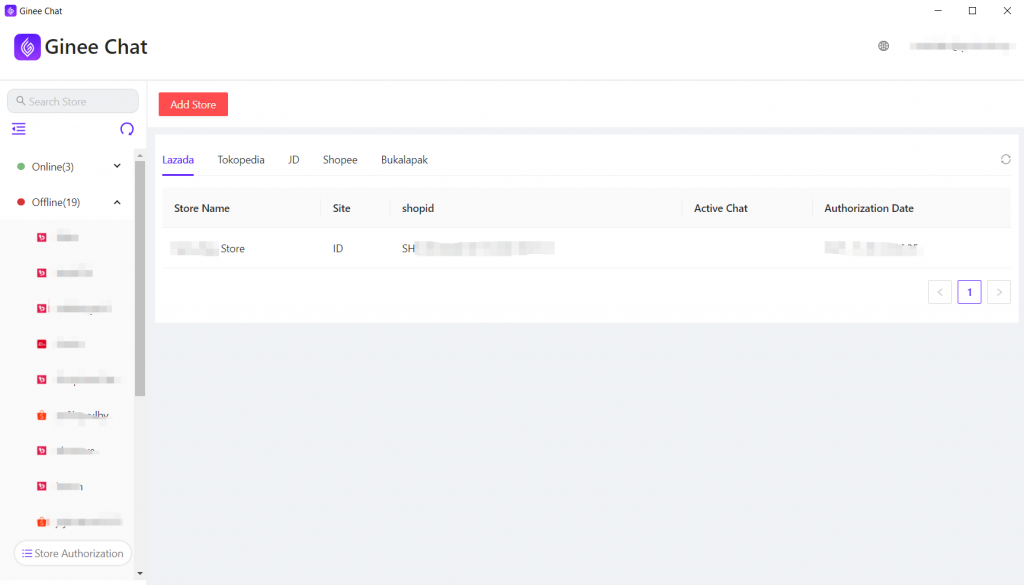1024x585 pixels.
Task: Select the third offline store icon
Action: (42, 308)
